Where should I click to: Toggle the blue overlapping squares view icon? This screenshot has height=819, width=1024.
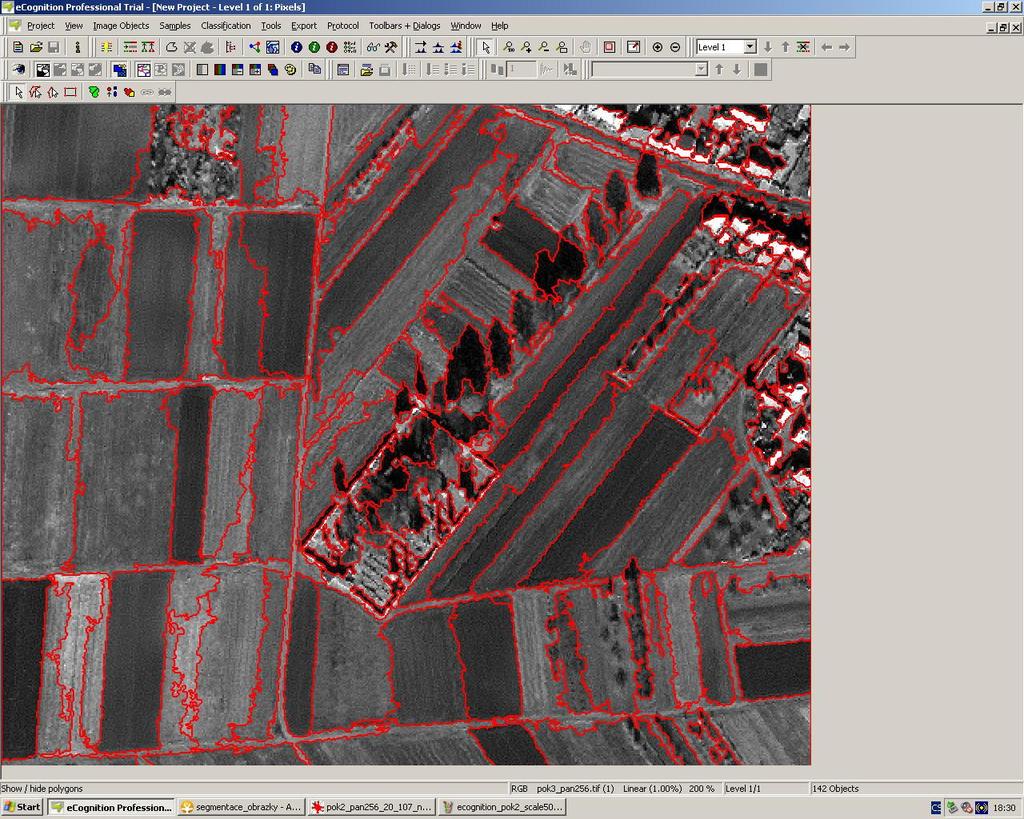(x=120, y=69)
